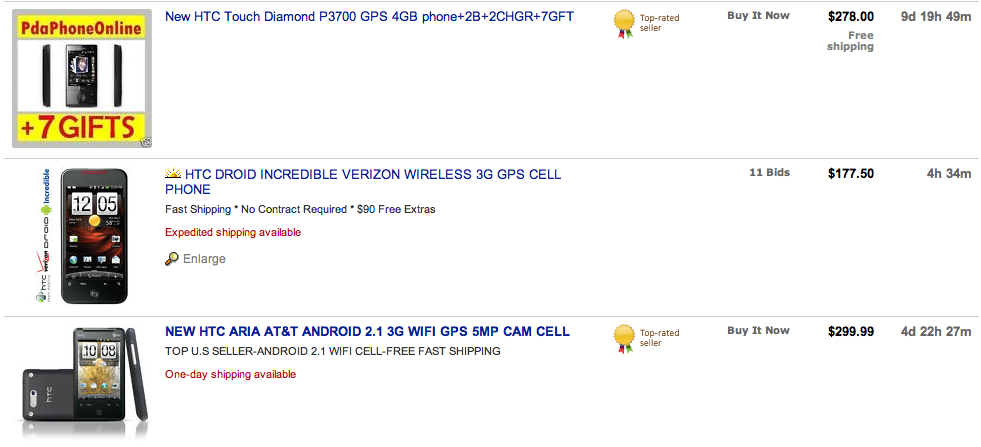Click the $299.99 price
Viewport: 981px width, 447px height.
[x=851, y=332]
